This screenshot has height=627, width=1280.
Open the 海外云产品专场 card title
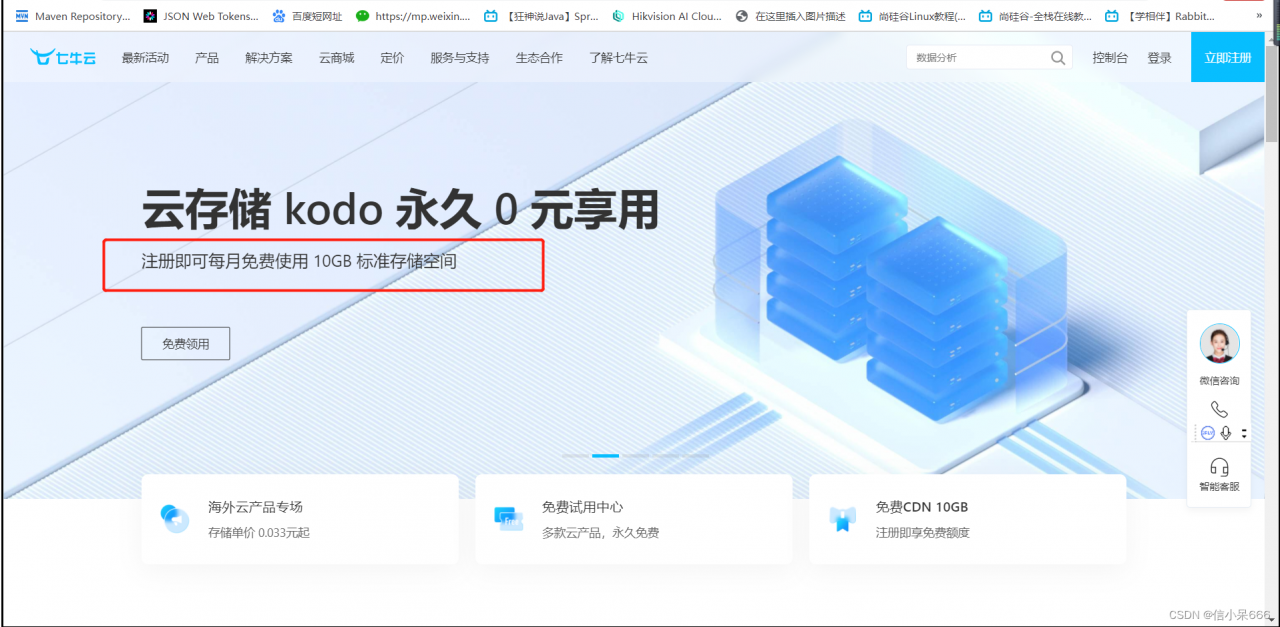click(x=255, y=507)
